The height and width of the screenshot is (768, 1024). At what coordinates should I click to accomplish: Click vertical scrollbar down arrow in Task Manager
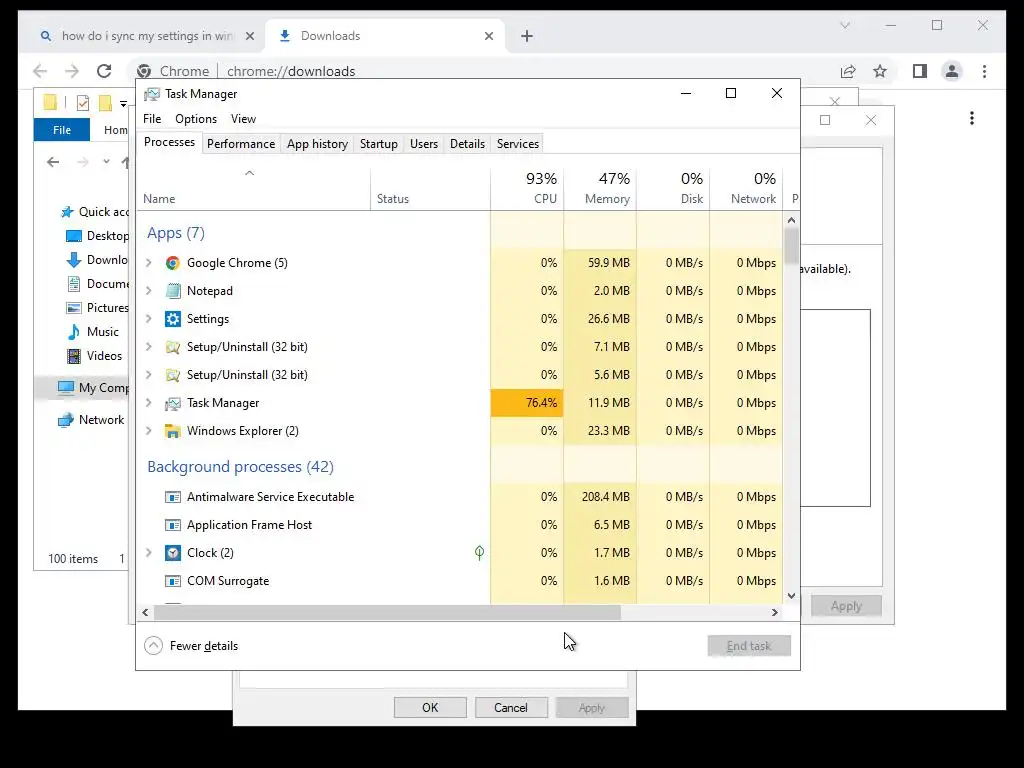[792, 596]
